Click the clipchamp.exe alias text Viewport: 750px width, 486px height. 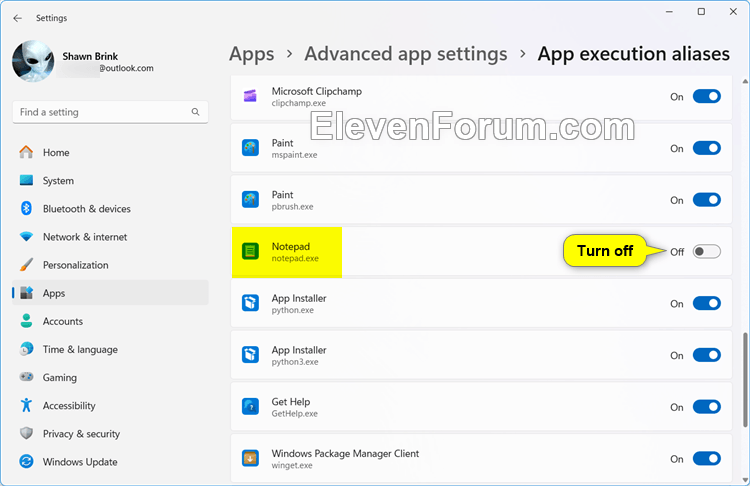click(x=298, y=103)
